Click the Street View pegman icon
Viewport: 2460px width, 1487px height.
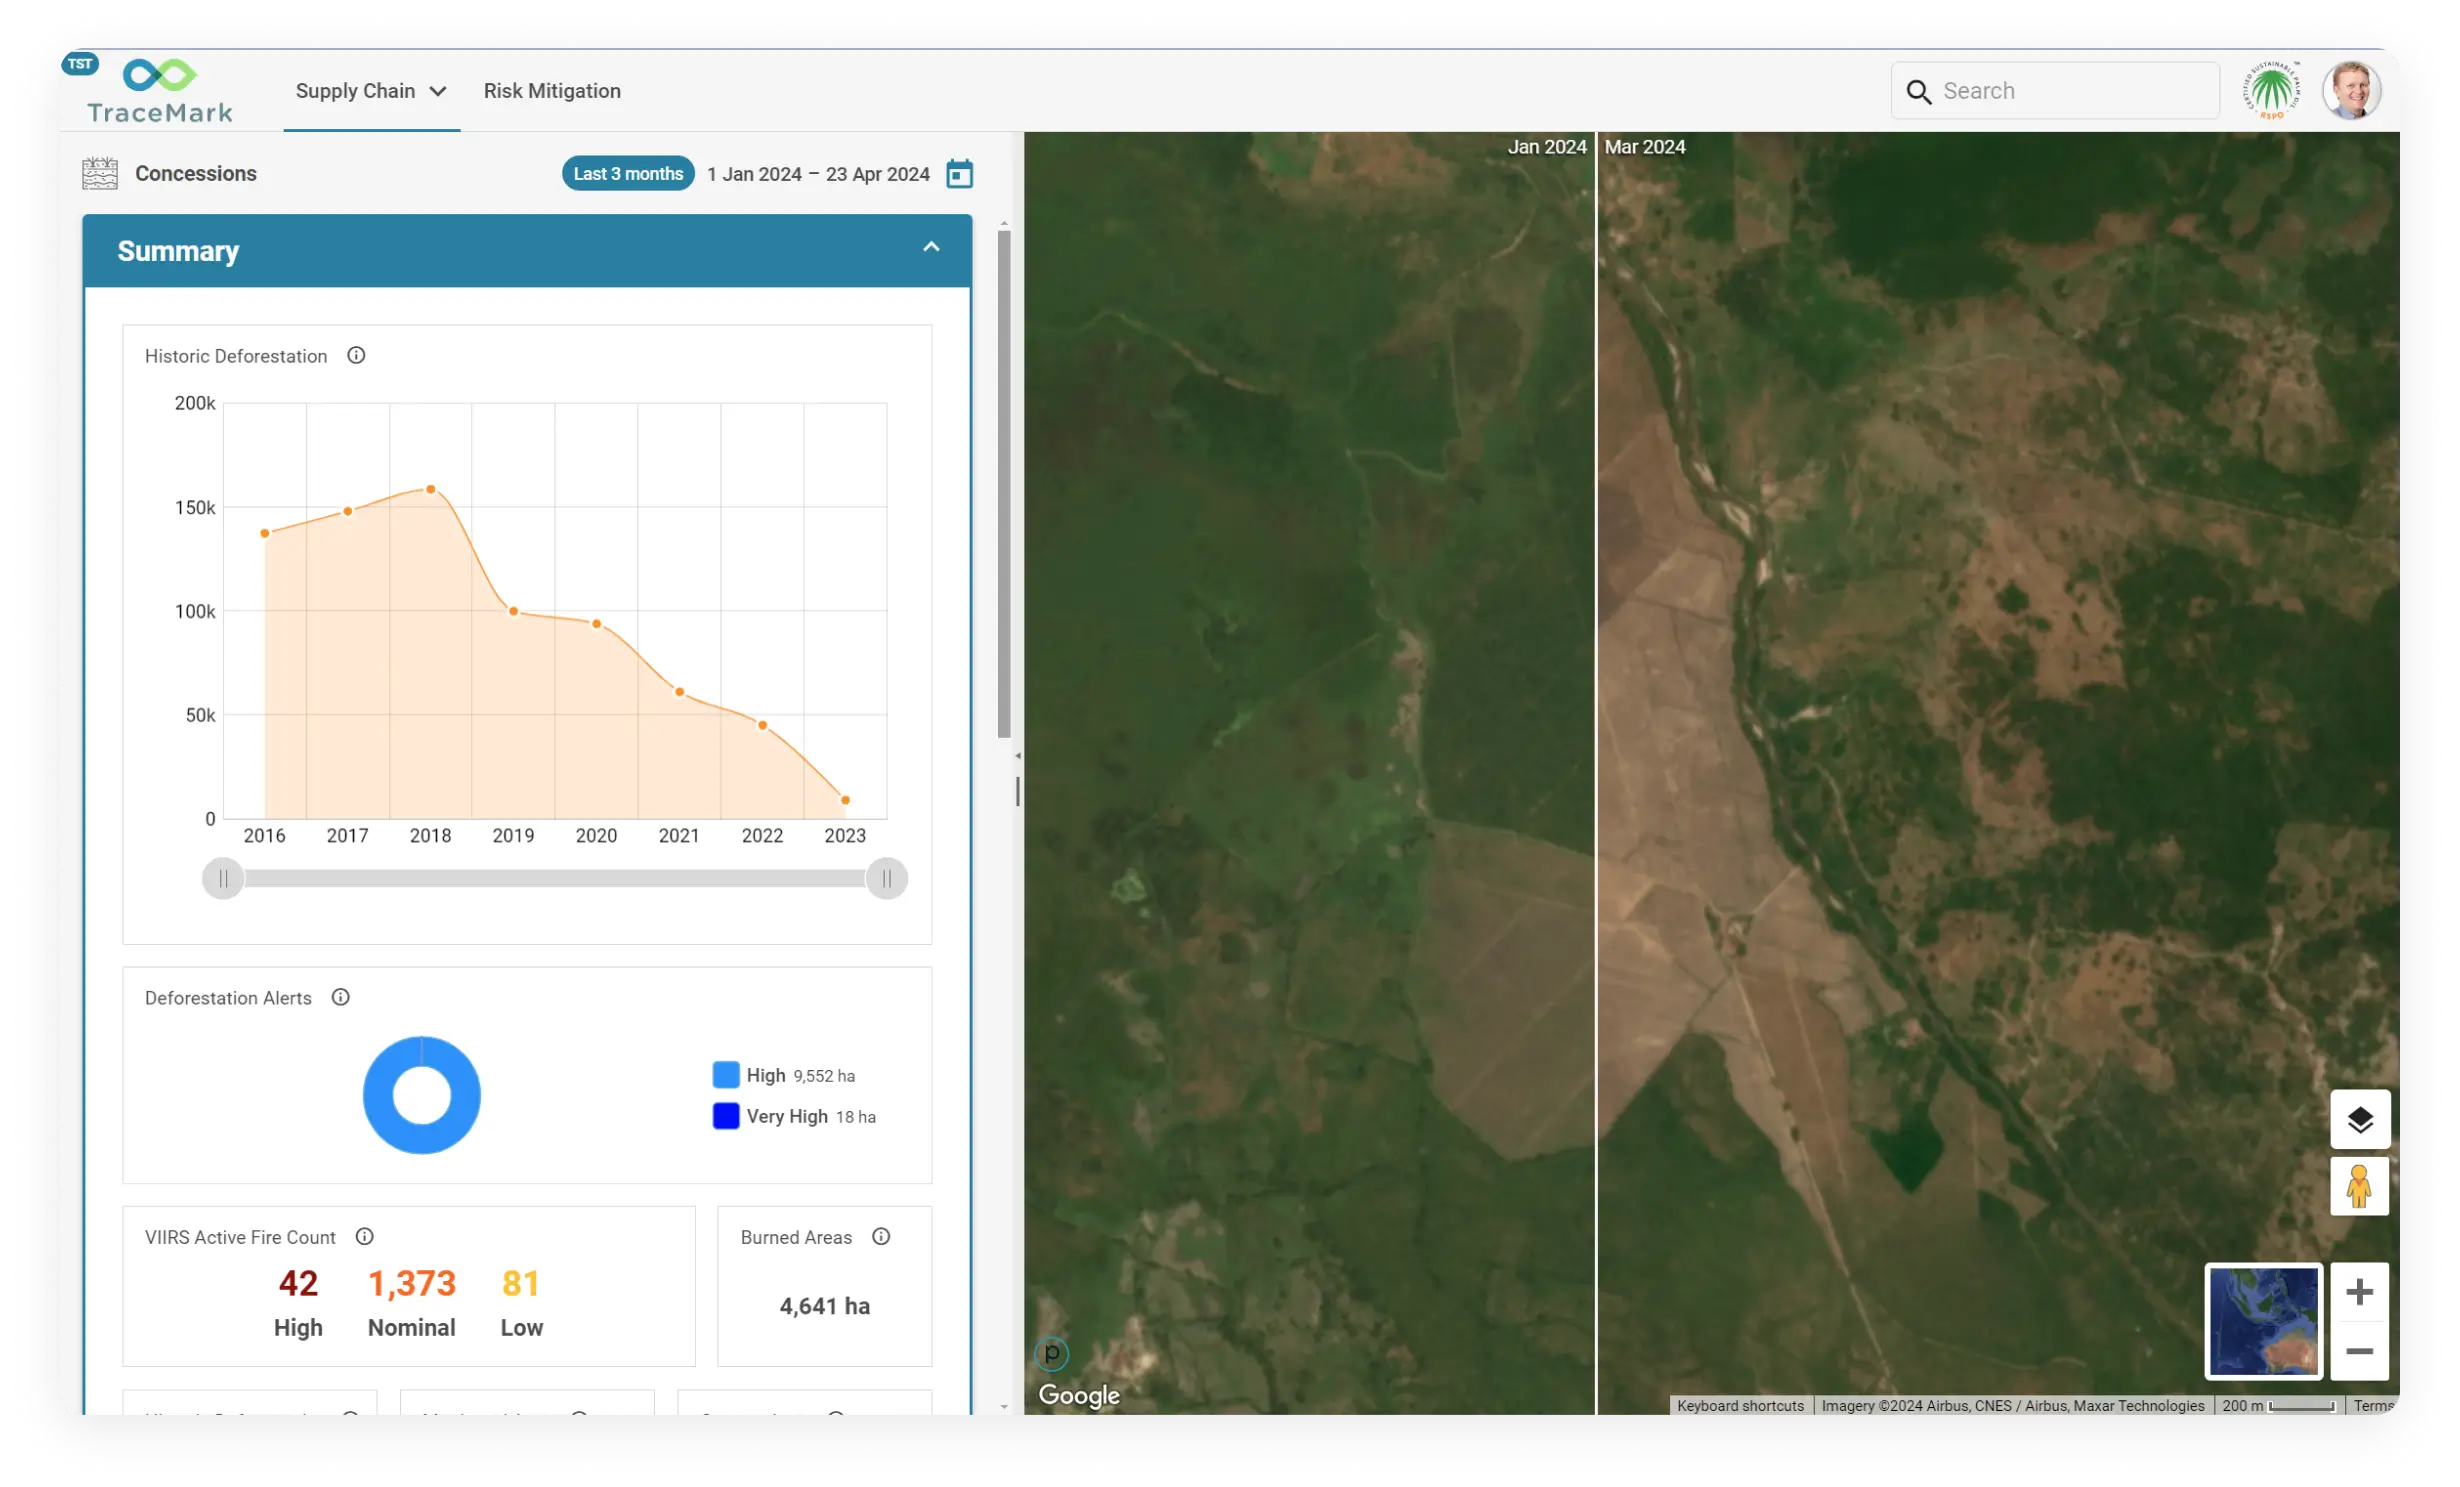2359,1186
